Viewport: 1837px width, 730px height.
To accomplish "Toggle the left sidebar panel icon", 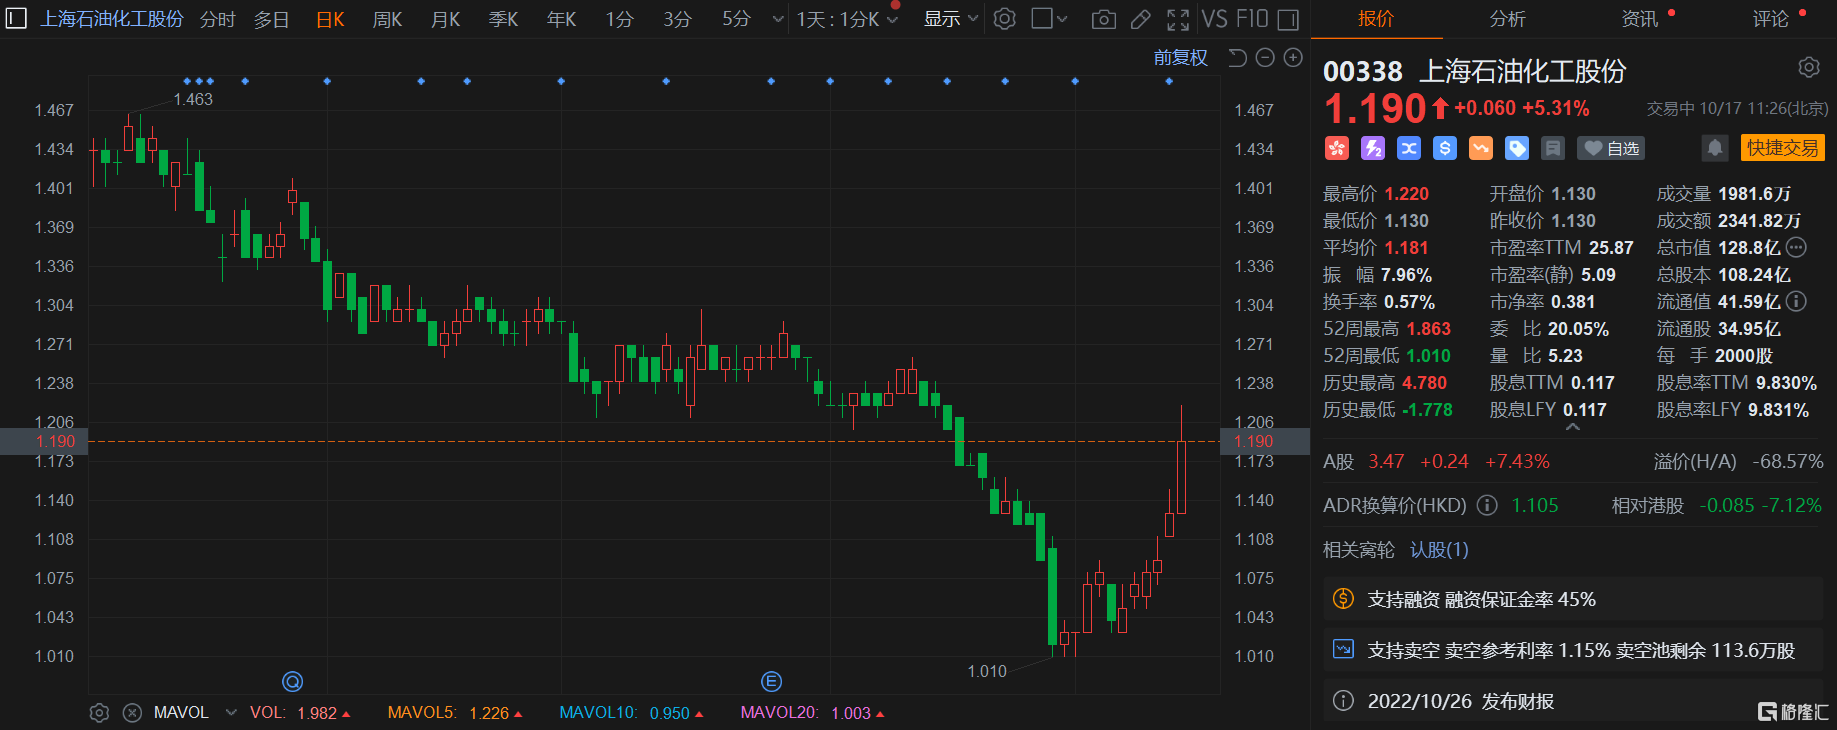I will point(16,19).
